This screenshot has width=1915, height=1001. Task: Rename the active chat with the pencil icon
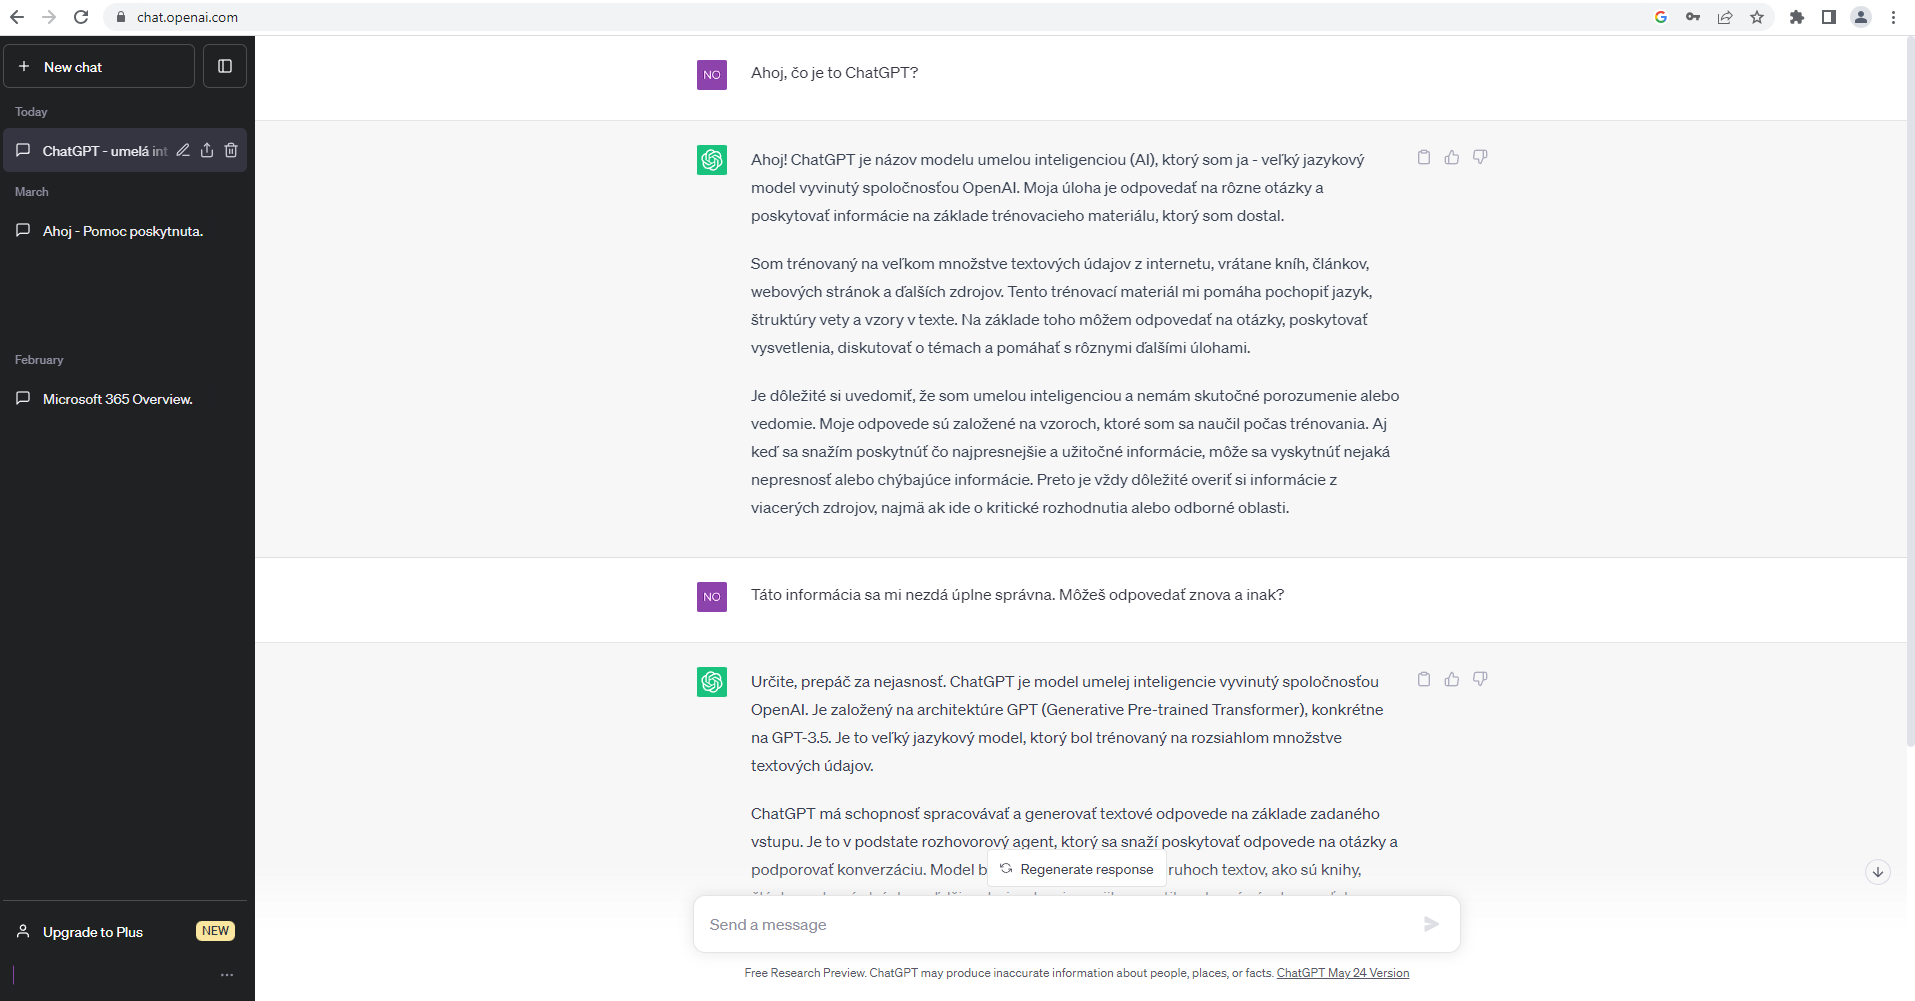[x=183, y=150]
